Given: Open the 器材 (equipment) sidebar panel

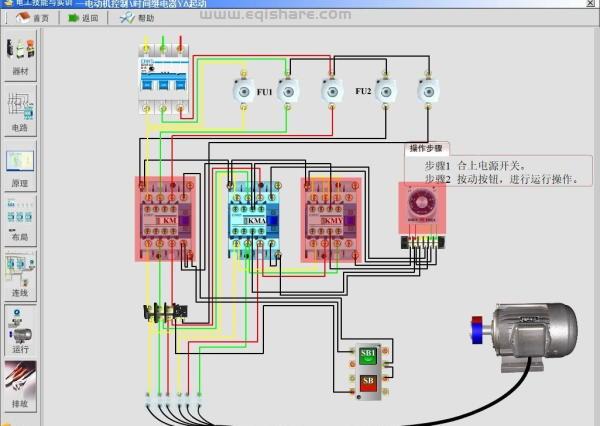Looking at the screenshot, I should pos(20,54).
